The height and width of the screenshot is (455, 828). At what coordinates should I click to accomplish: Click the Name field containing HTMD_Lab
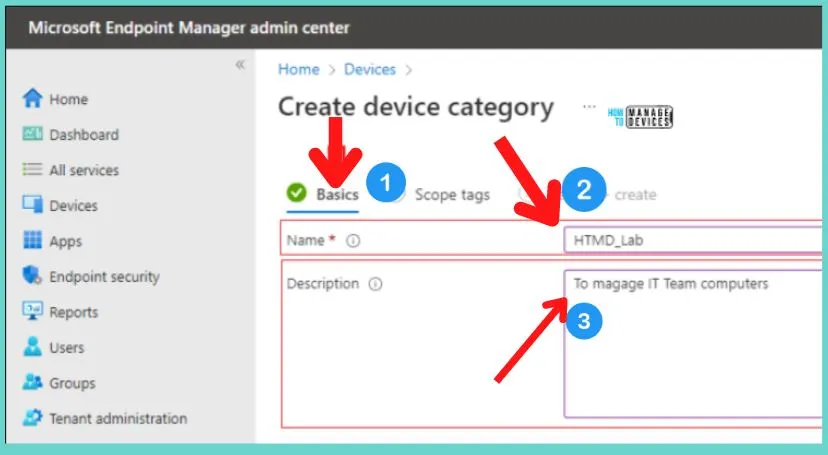coord(693,240)
